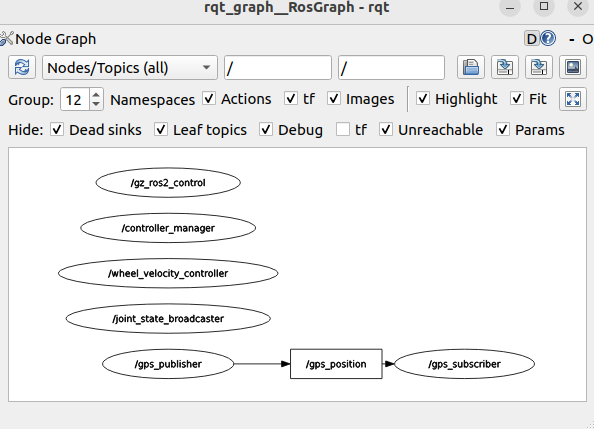Open the Nodes/Topics (all) dropdown

coord(130,67)
